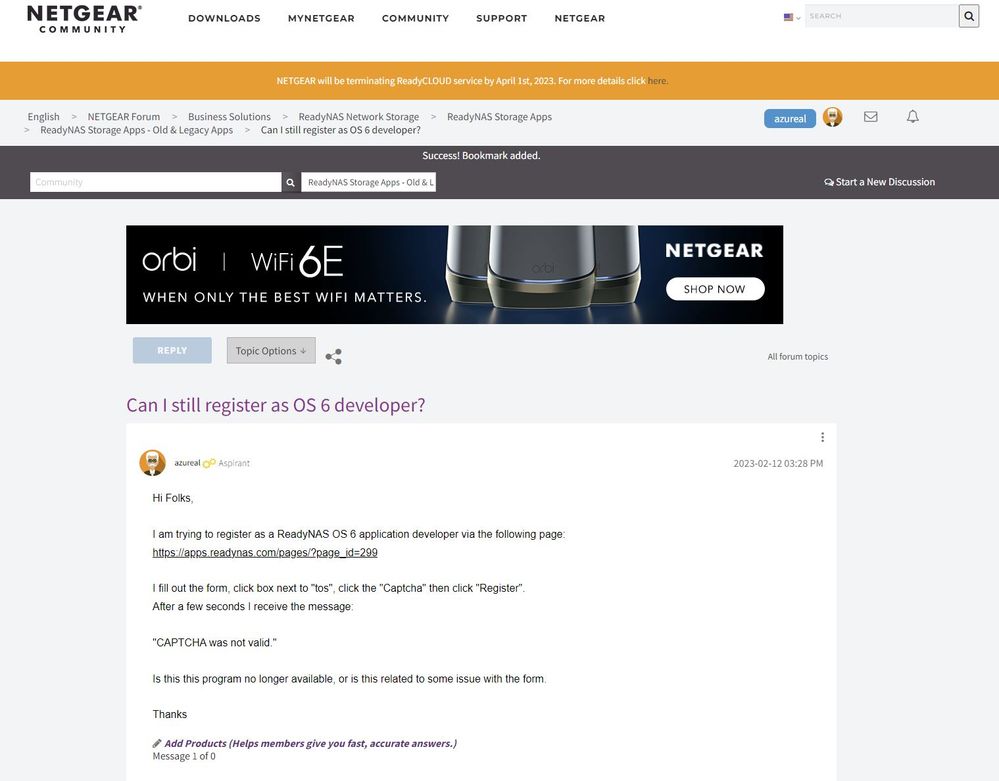The image size is (999, 781).
Task: Click the post timestamp 2023-02-12 03:28 PM
Action: point(778,464)
